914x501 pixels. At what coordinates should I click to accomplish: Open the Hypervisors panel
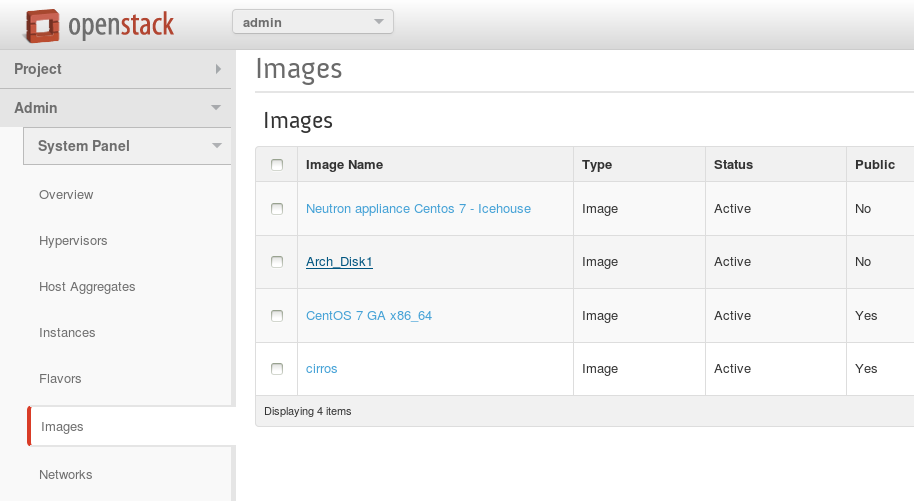[73, 241]
